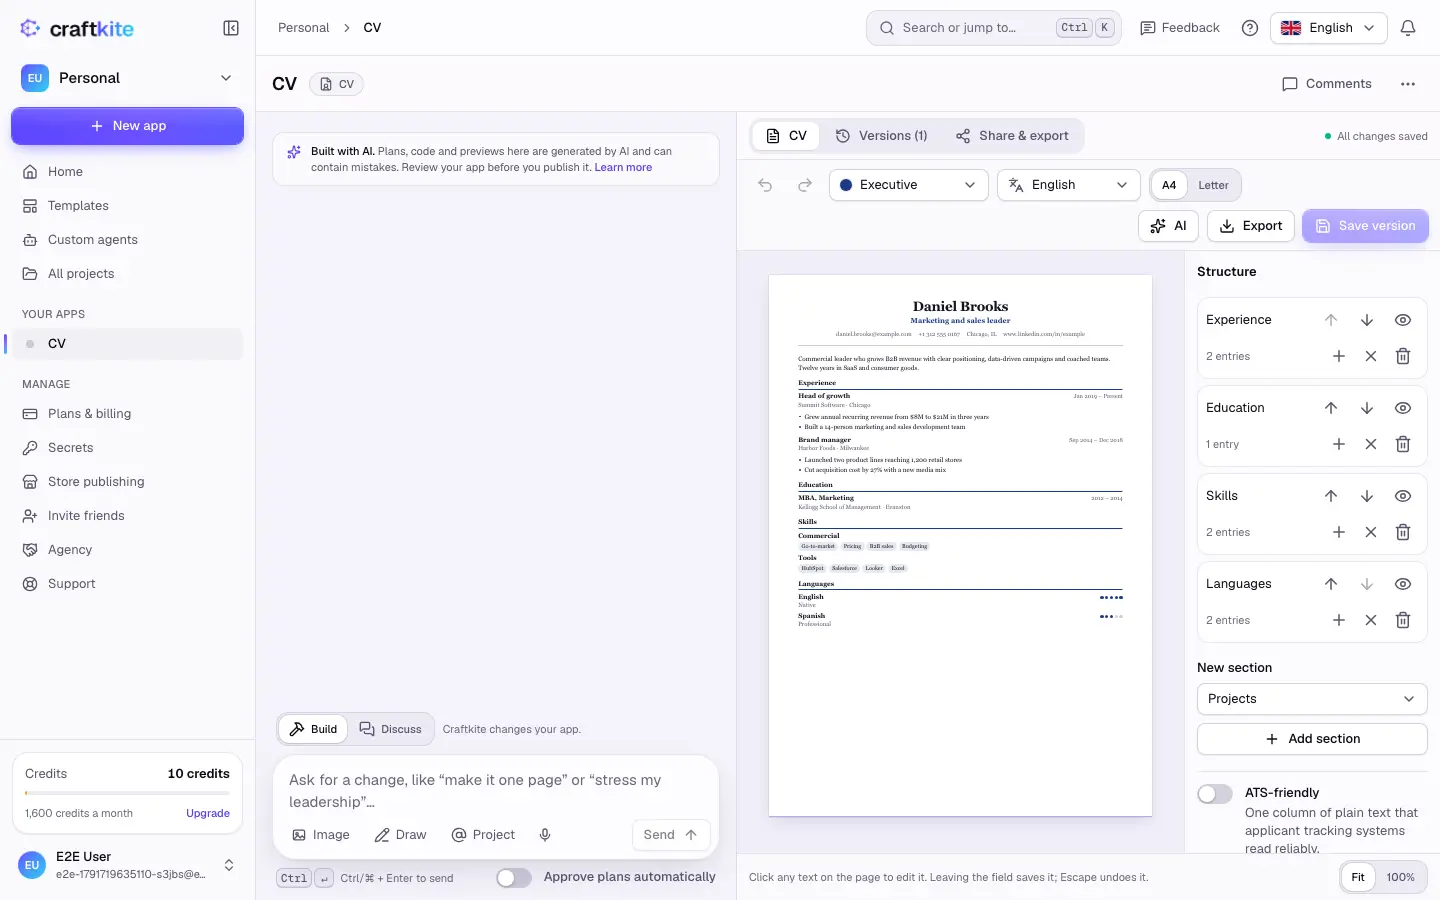
Task: Remove entry from Education with X icon
Action: tap(1371, 444)
